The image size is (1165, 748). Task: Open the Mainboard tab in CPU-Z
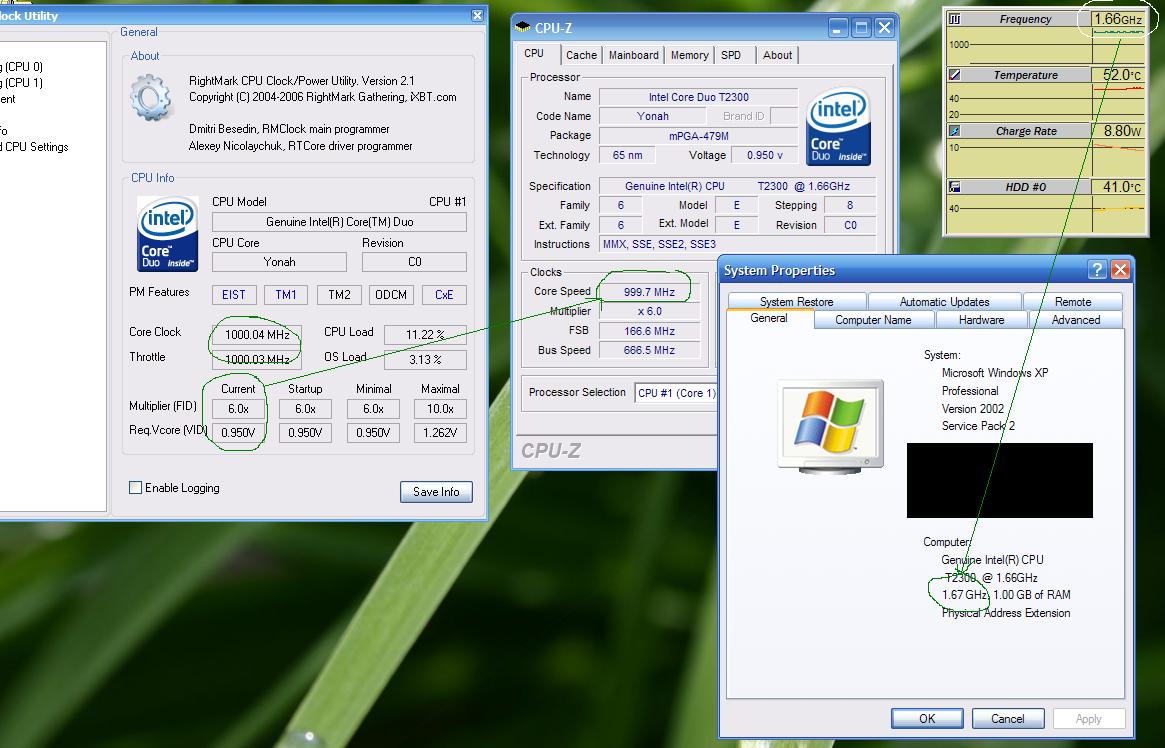click(634, 55)
